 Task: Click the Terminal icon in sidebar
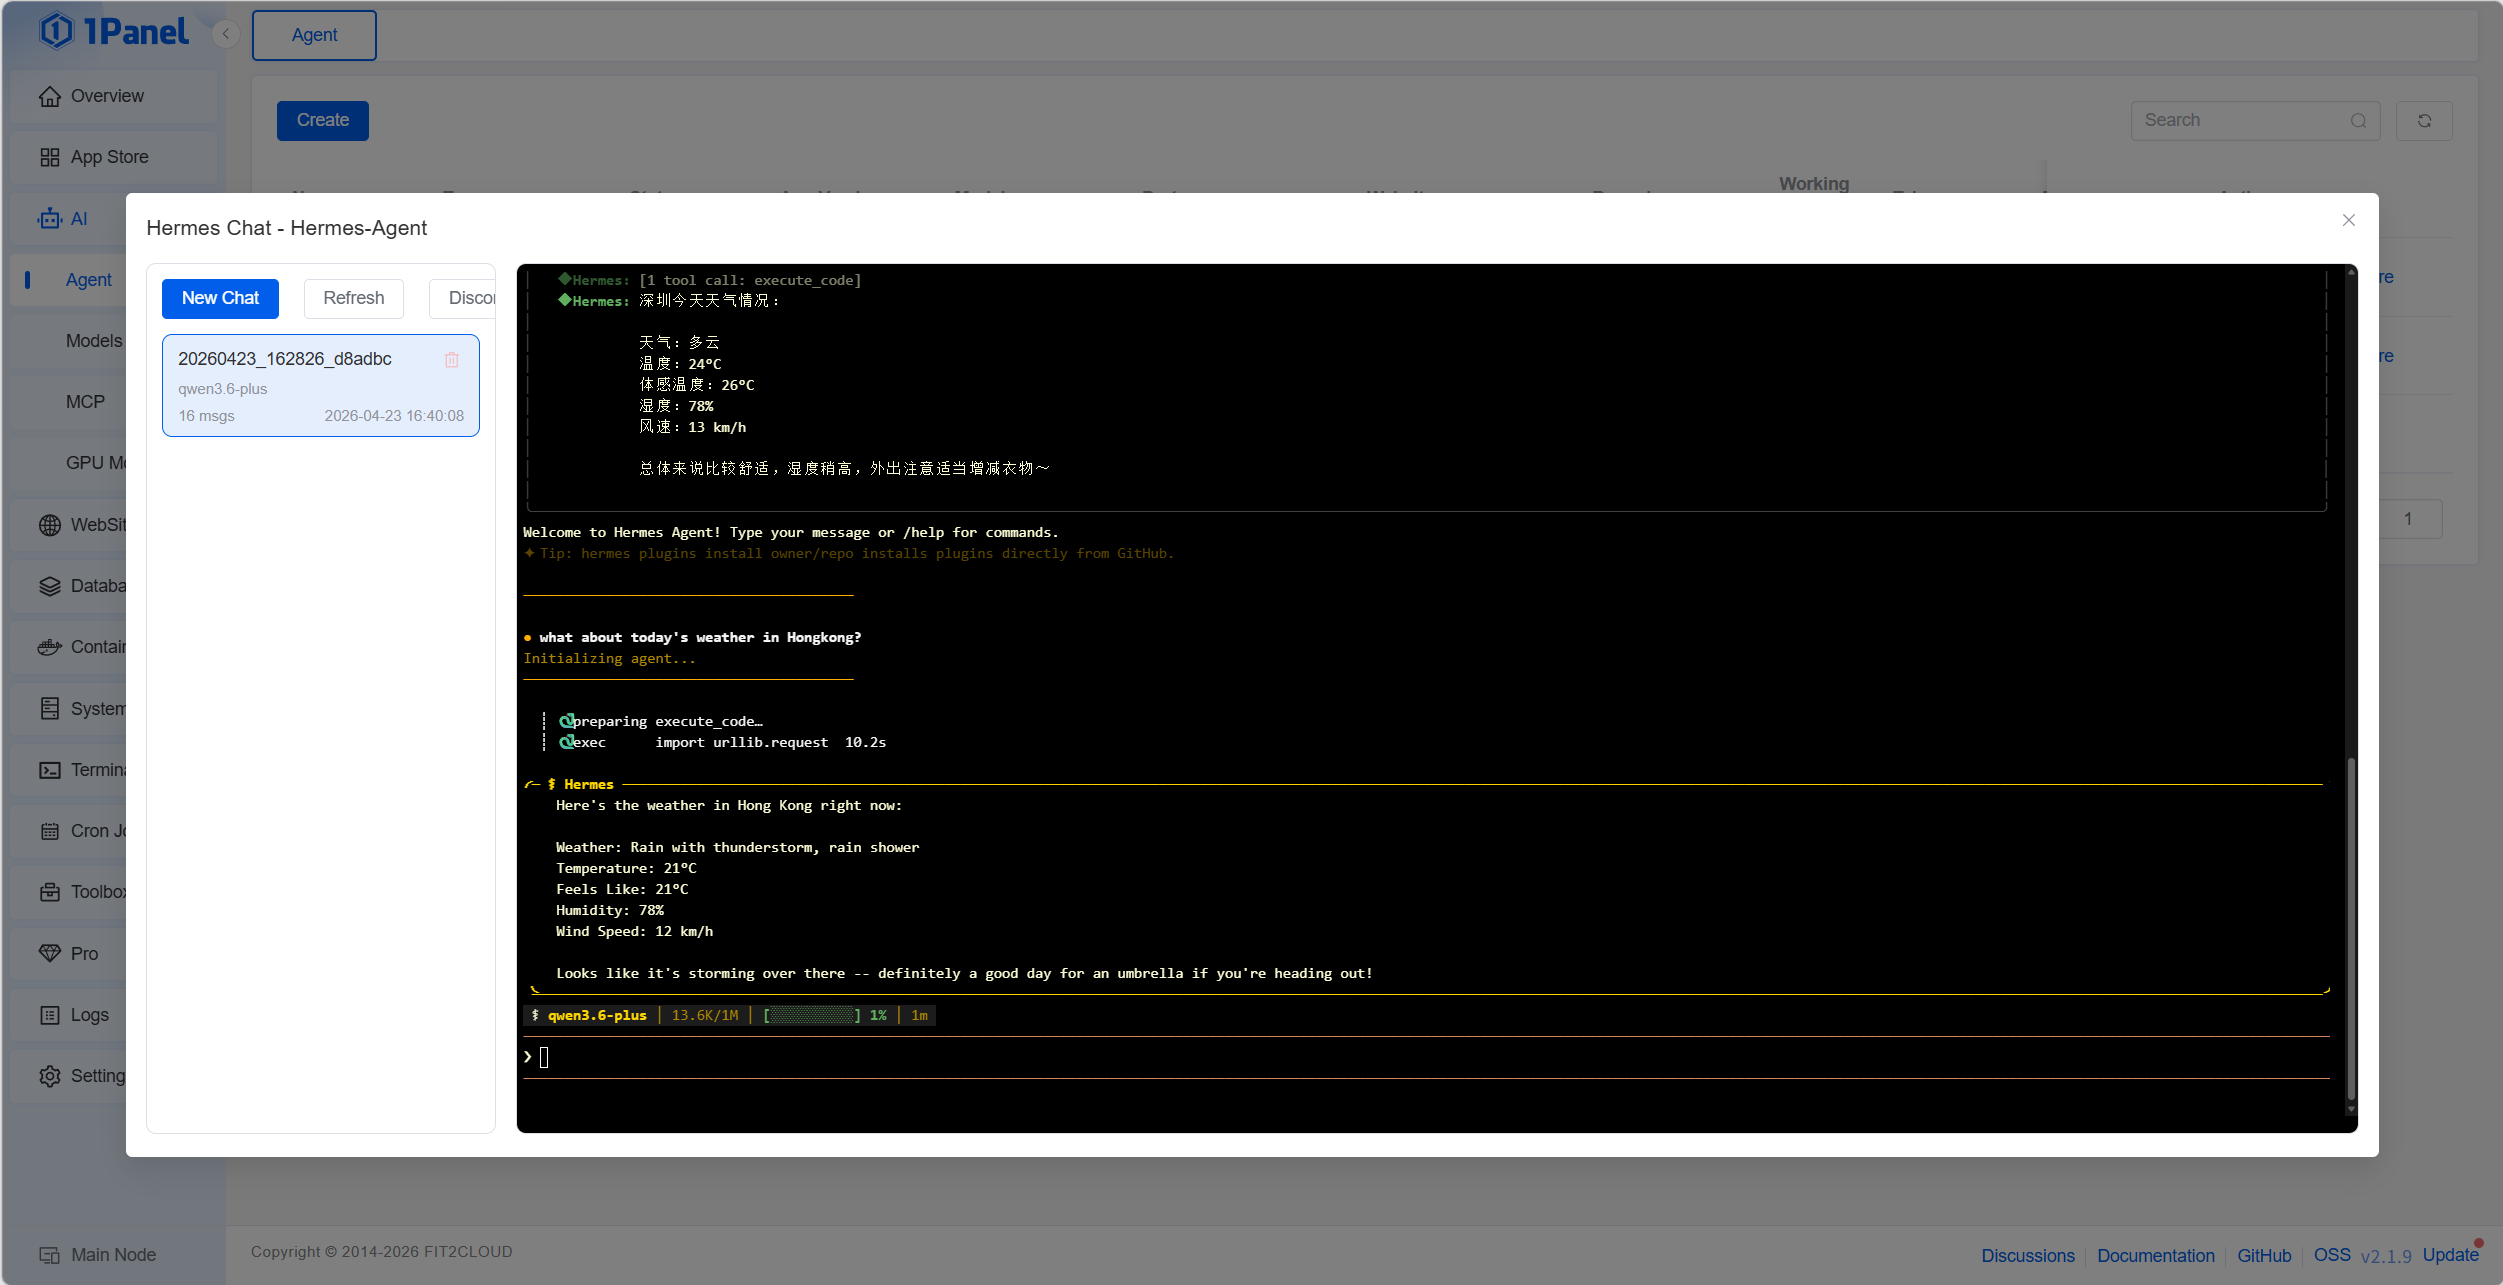pos(50,770)
